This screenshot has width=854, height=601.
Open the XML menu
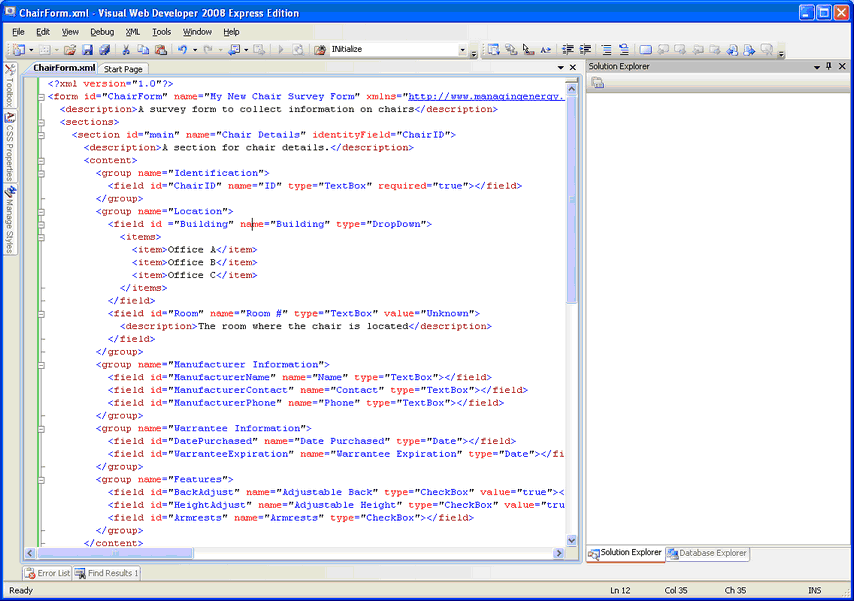click(132, 32)
